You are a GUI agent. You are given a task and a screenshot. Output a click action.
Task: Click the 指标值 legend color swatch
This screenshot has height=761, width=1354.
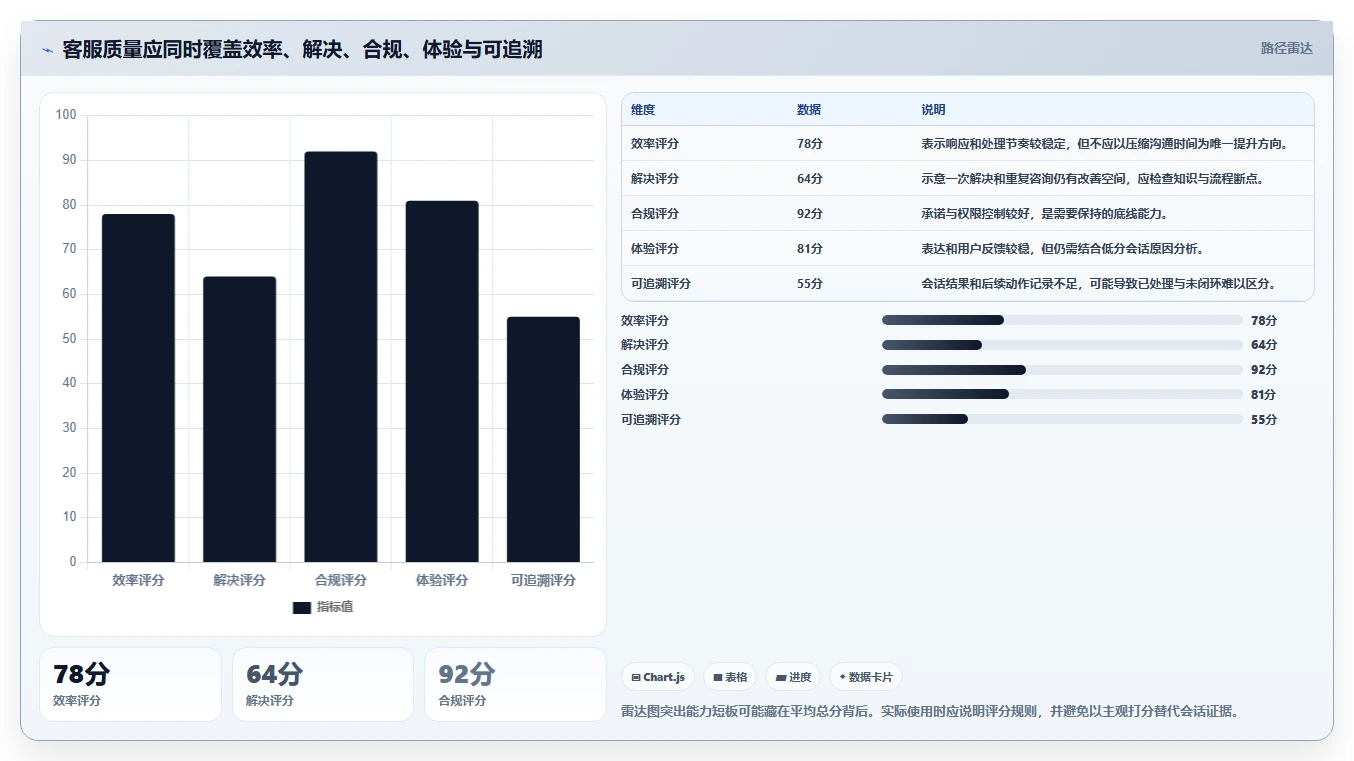[x=302, y=607]
